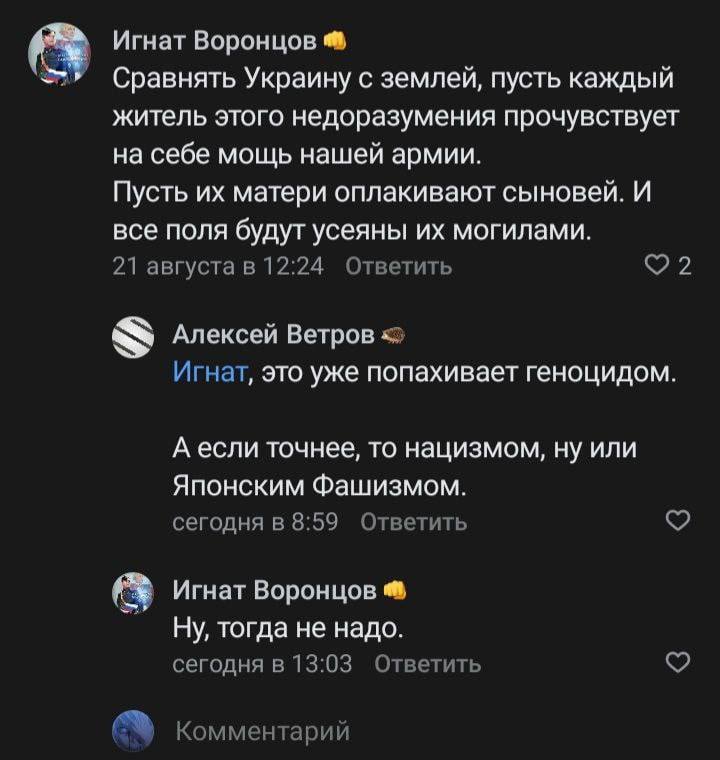The height and width of the screenshot is (760, 720).
Task: Click the status emoji beside Алексей Ветров
Action: (x=393, y=334)
